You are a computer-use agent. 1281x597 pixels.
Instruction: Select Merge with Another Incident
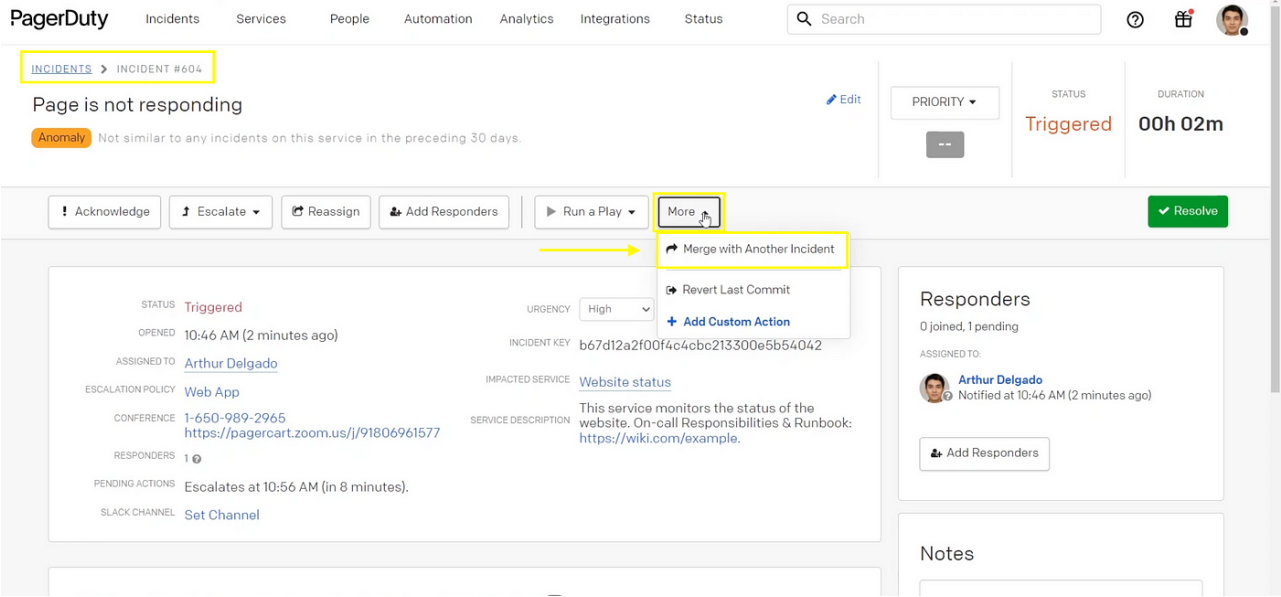pyautogui.click(x=751, y=250)
